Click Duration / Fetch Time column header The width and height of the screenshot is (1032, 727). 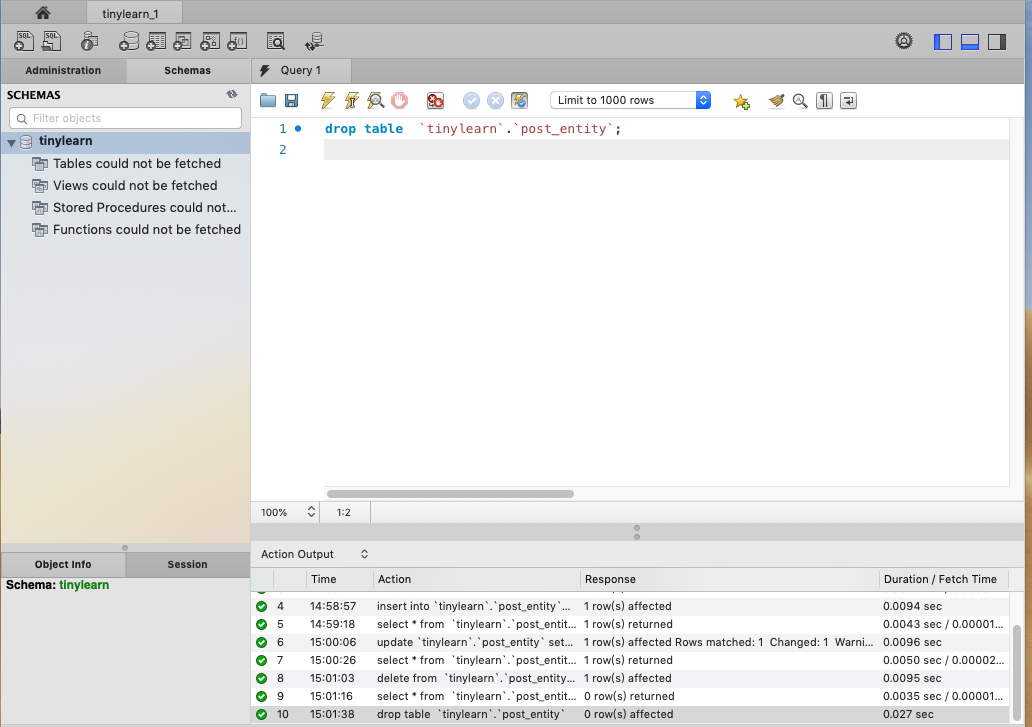click(x=943, y=579)
